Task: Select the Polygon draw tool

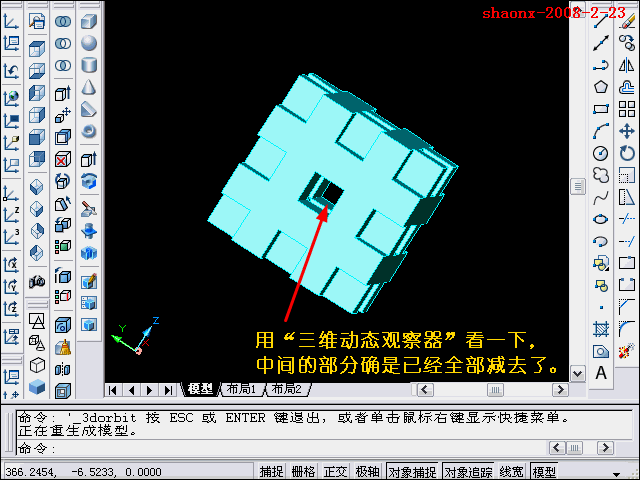Action: tap(600, 87)
